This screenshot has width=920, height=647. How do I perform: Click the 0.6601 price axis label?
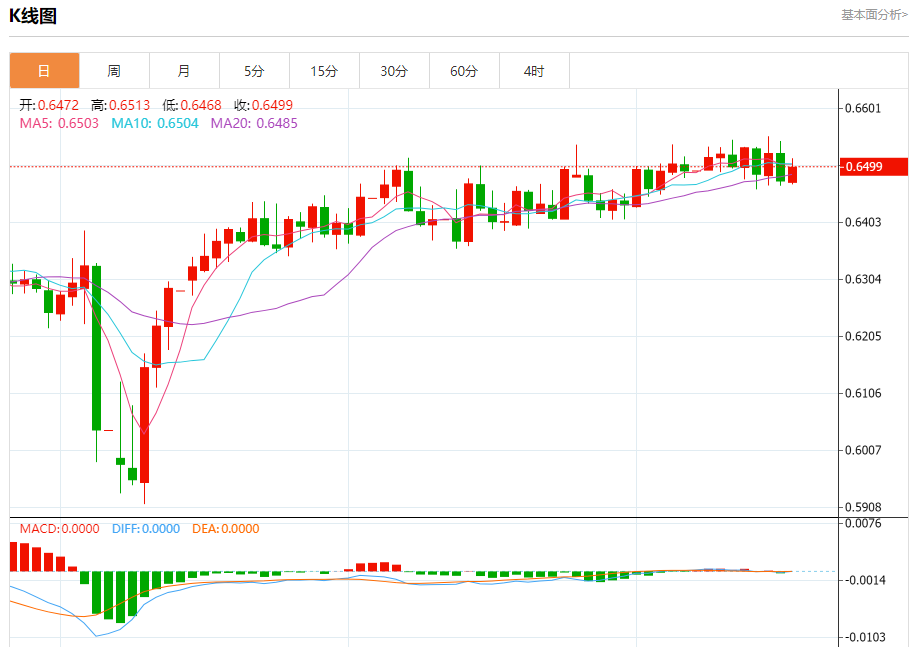pyautogui.click(x=862, y=109)
